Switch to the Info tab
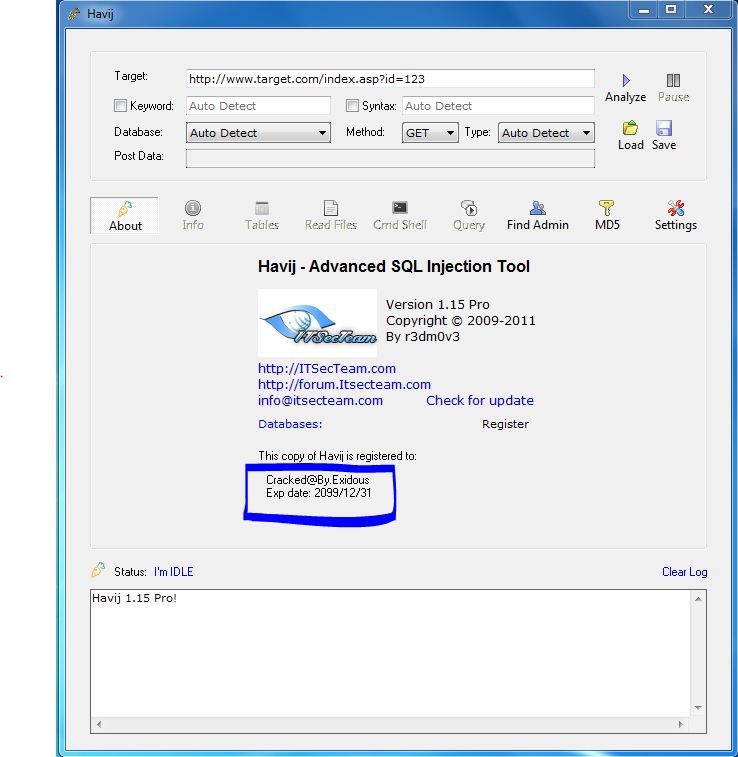 tap(193, 216)
